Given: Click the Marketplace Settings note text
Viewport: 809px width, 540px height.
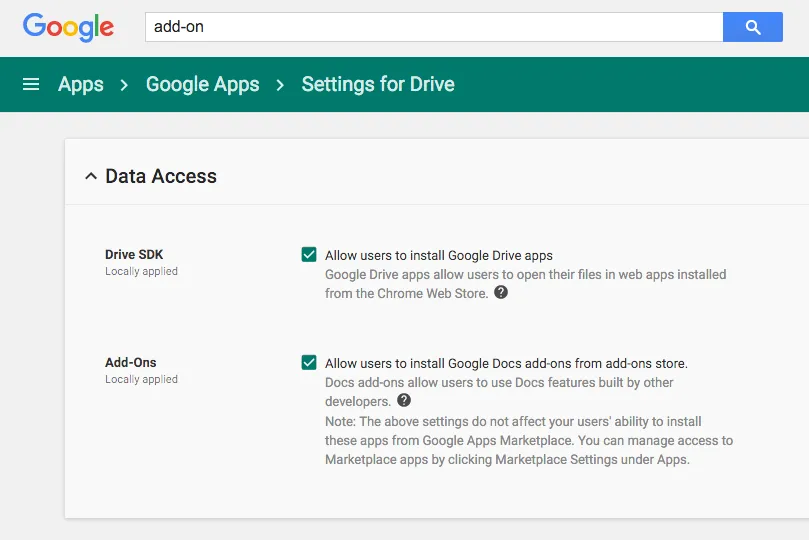Looking at the screenshot, I should [x=529, y=440].
